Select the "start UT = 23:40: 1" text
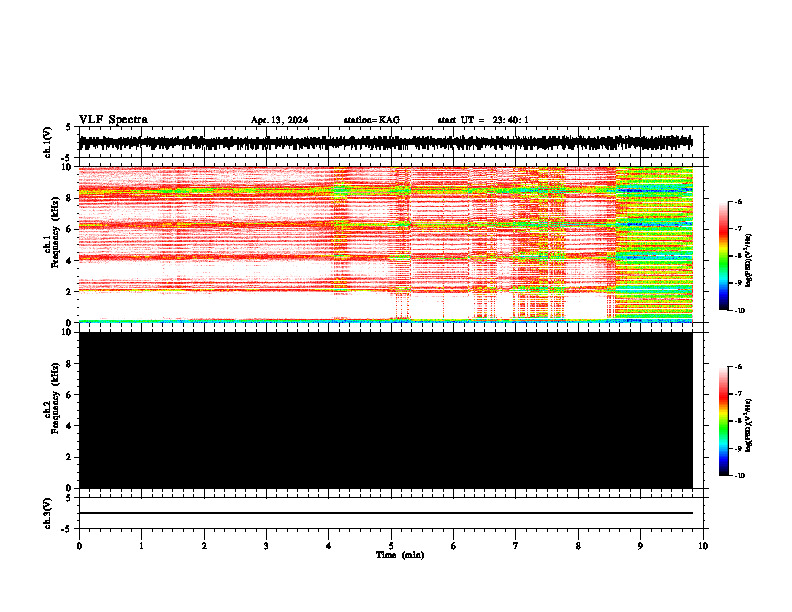 tap(483, 120)
